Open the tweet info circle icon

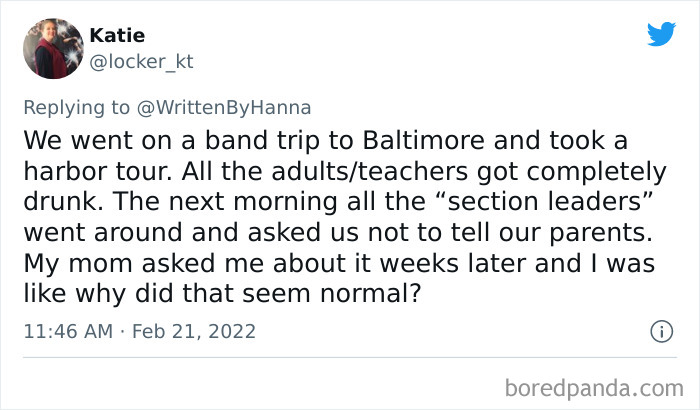coord(660,330)
